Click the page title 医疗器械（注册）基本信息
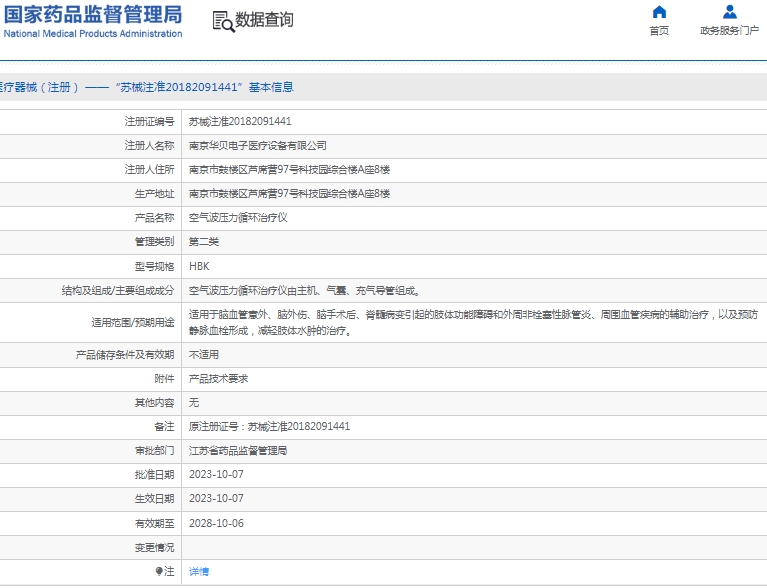Viewport: 767px width, 588px height. [146, 87]
